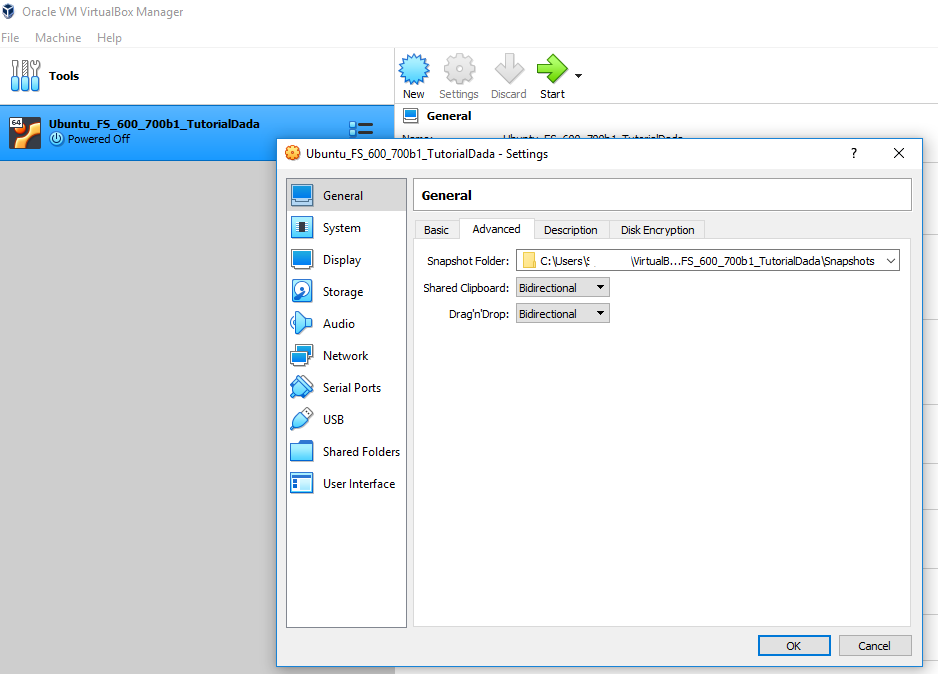The image size is (938, 674).
Task: Open the Storage settings category
Action: (342, 292)
